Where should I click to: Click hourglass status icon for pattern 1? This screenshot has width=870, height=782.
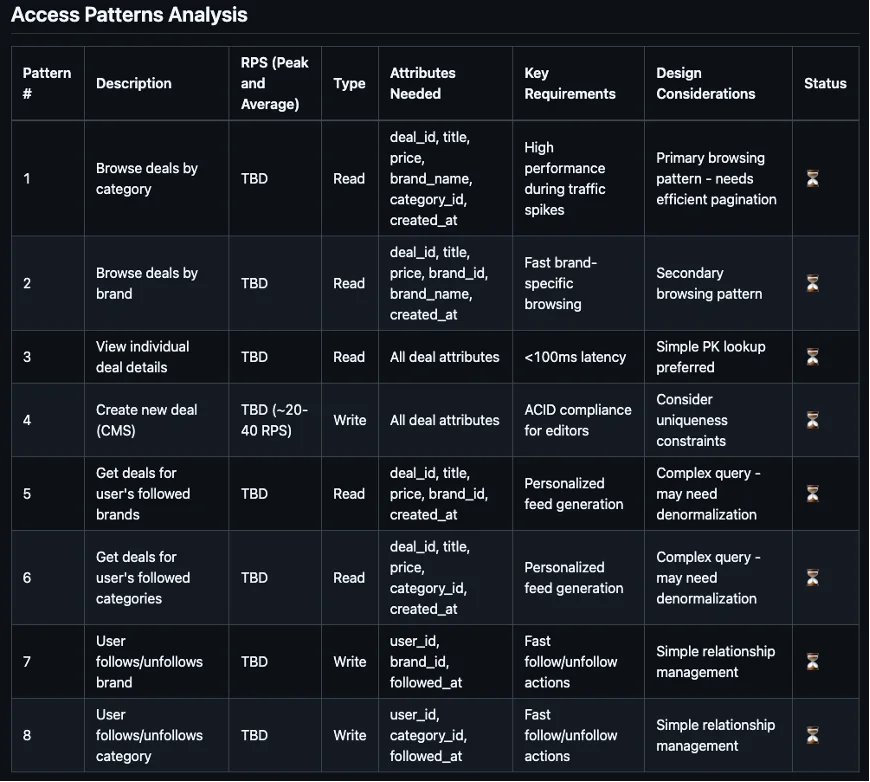812,179
